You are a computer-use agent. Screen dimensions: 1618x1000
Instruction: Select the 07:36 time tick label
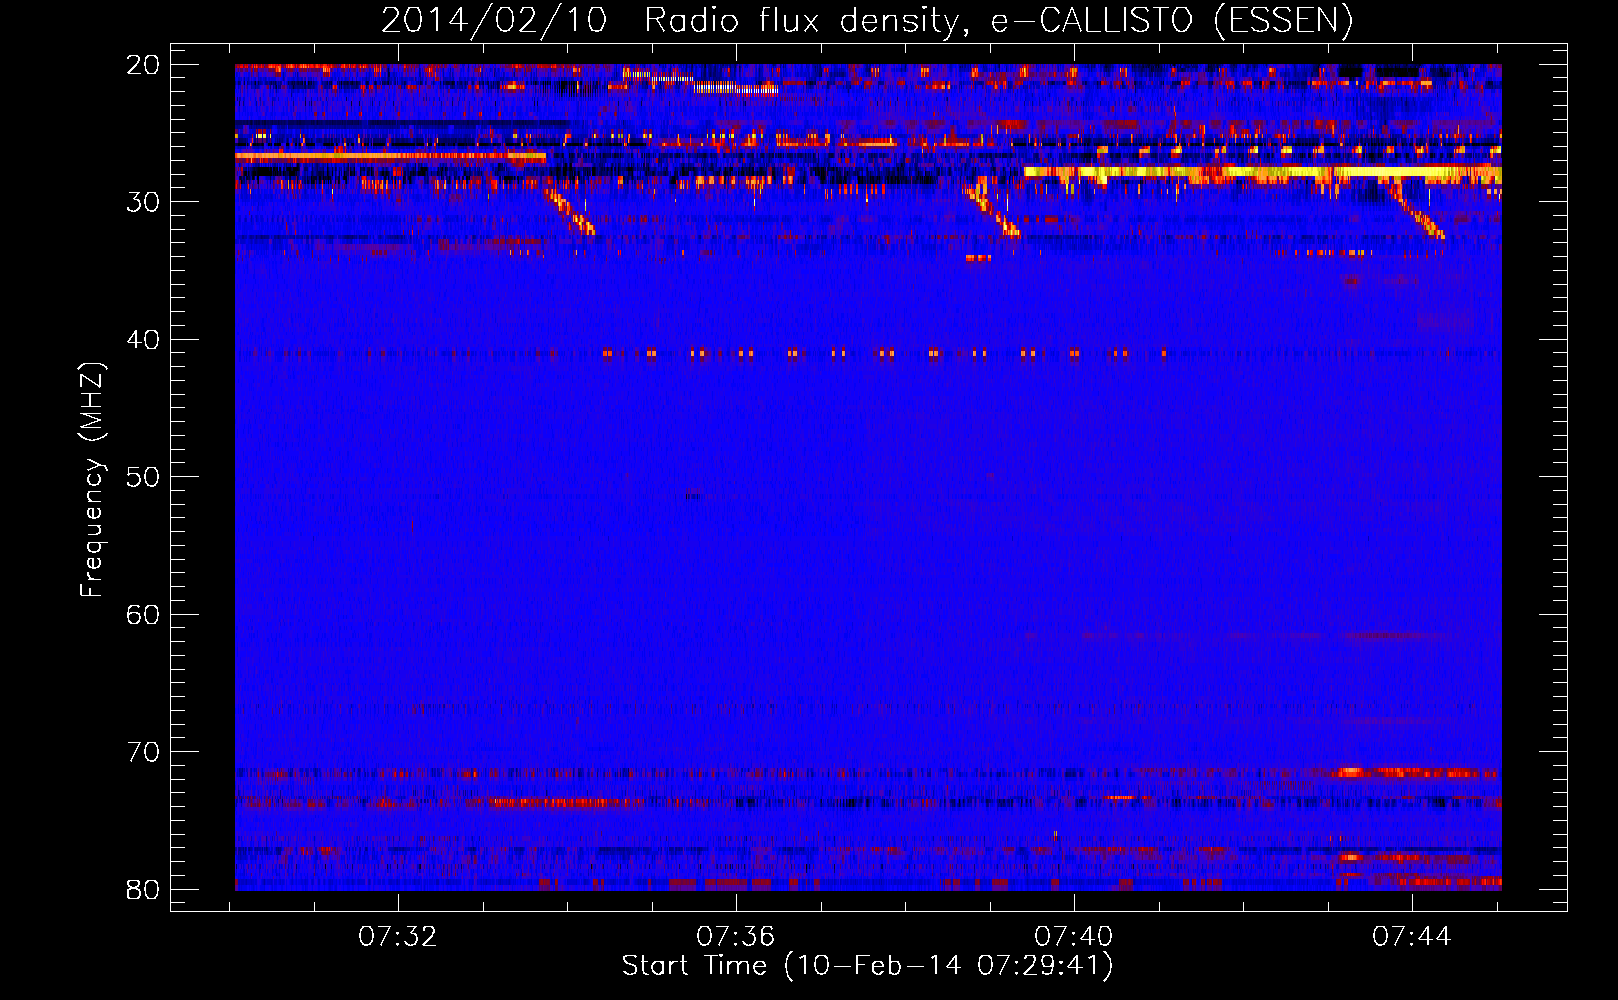[736, 936]
